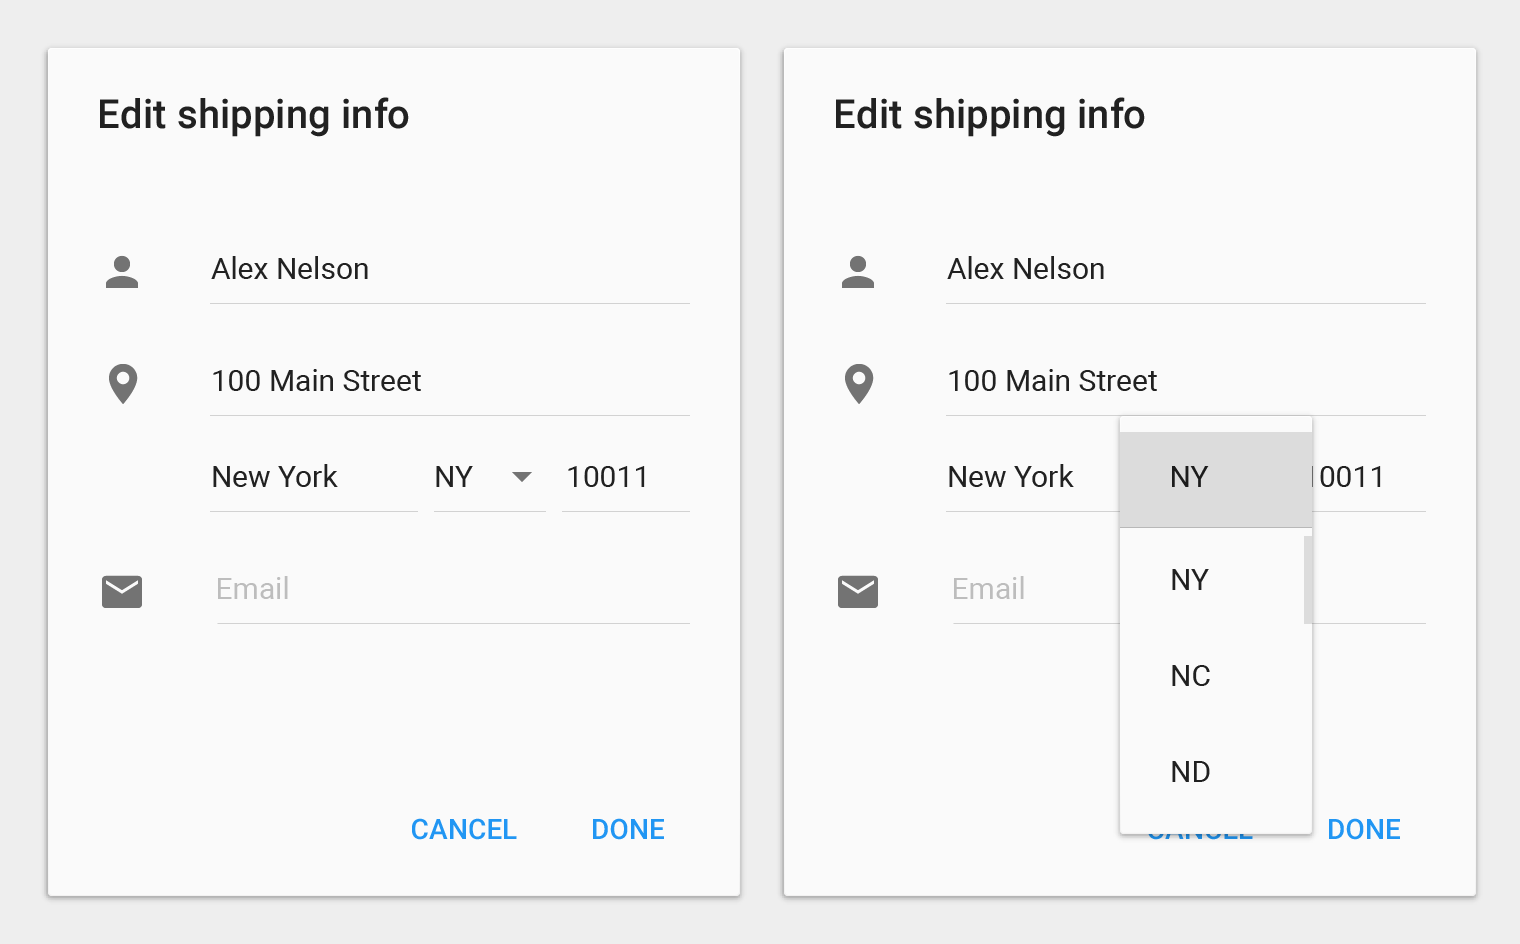Click the envelope mail icon in left dialog
The image size is (1520, 944).
pos(122,592)
